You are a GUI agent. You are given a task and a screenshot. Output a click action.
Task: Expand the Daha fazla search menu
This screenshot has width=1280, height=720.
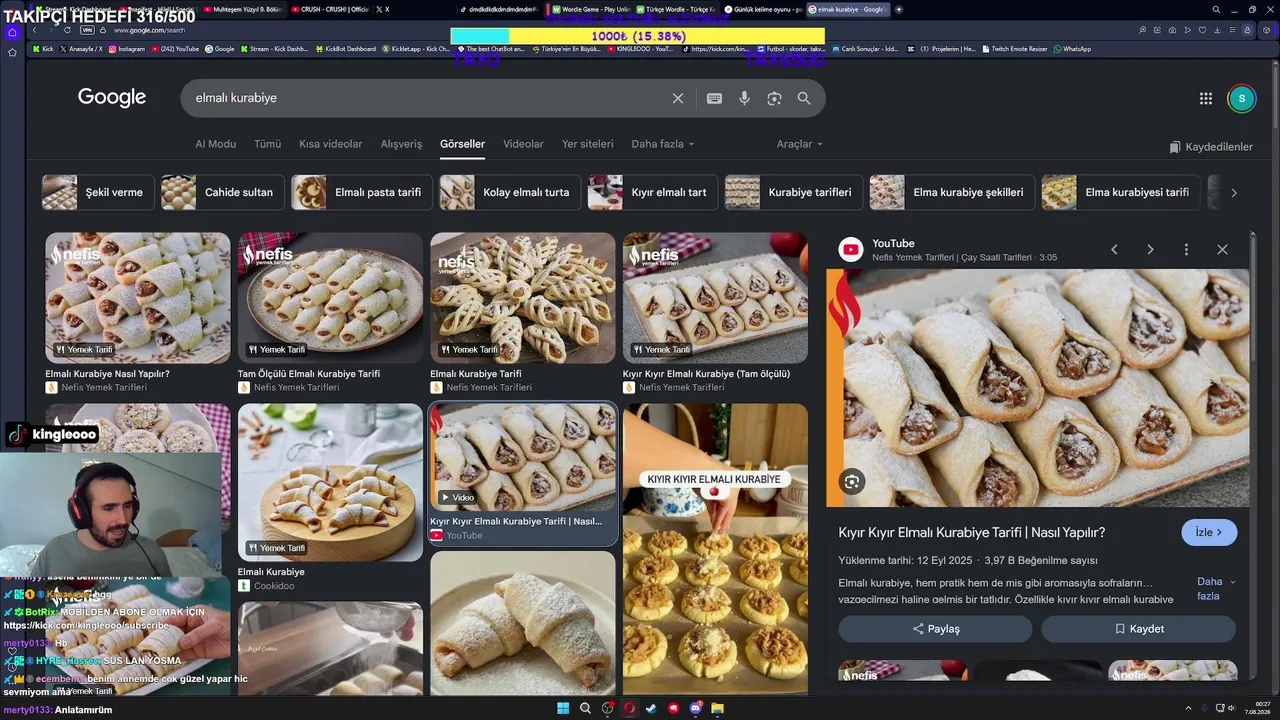(662, 144)
